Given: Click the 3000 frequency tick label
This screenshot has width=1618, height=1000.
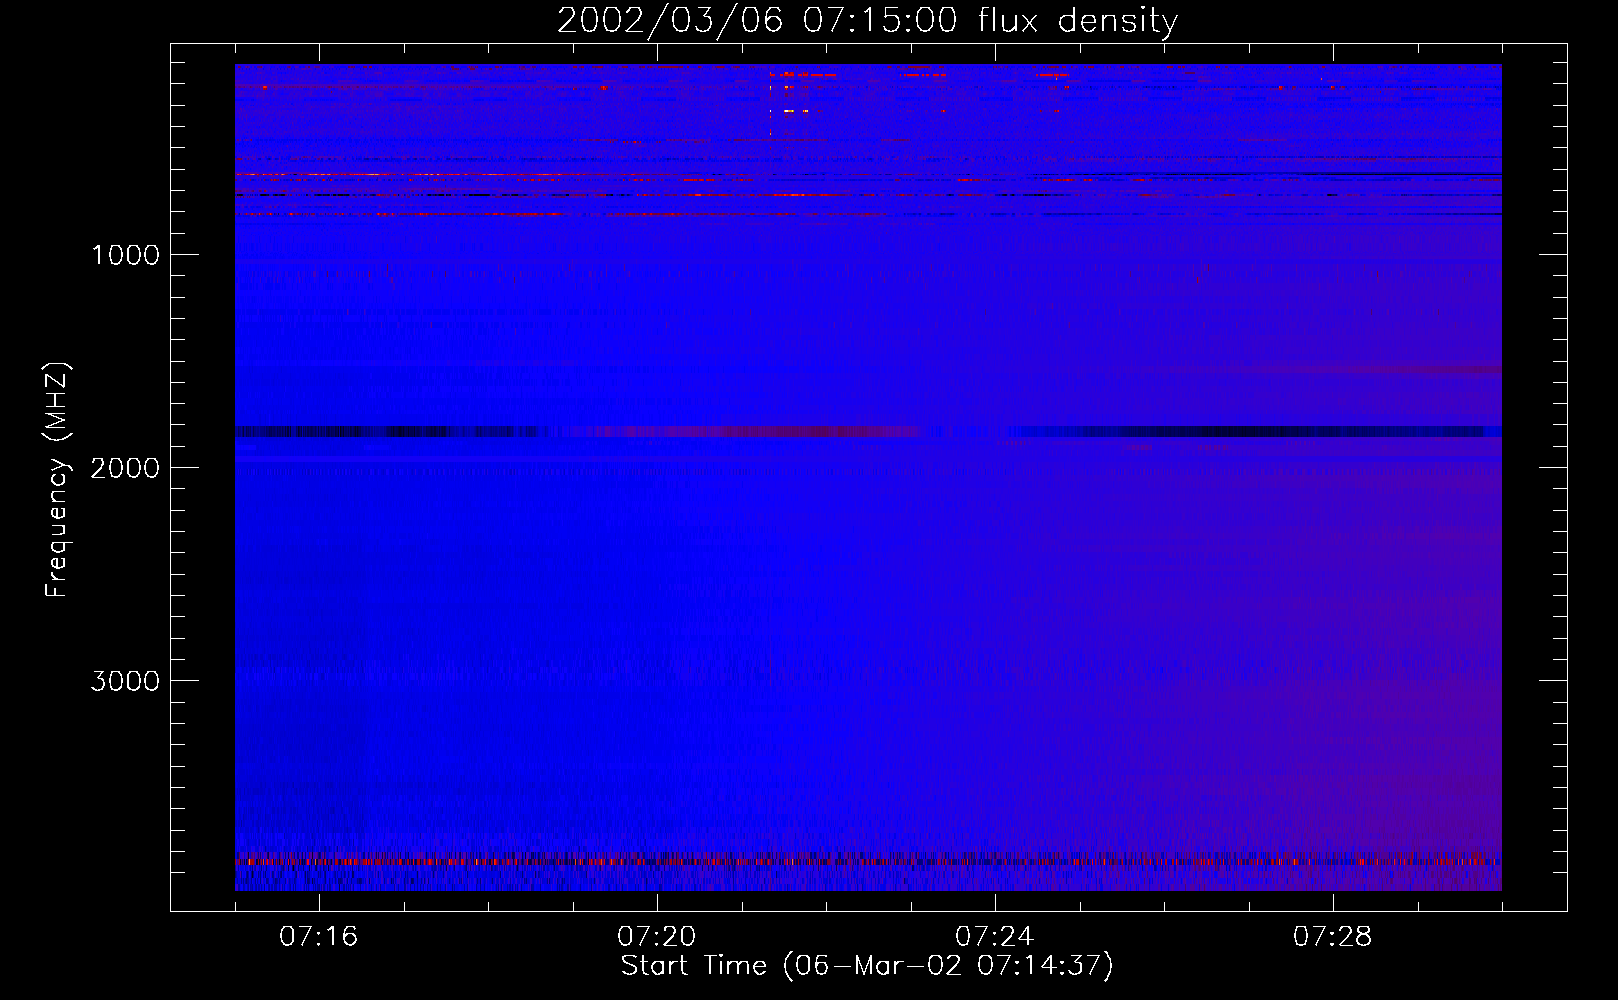Looking at the screenshot, I should click(x=125, y=681).
